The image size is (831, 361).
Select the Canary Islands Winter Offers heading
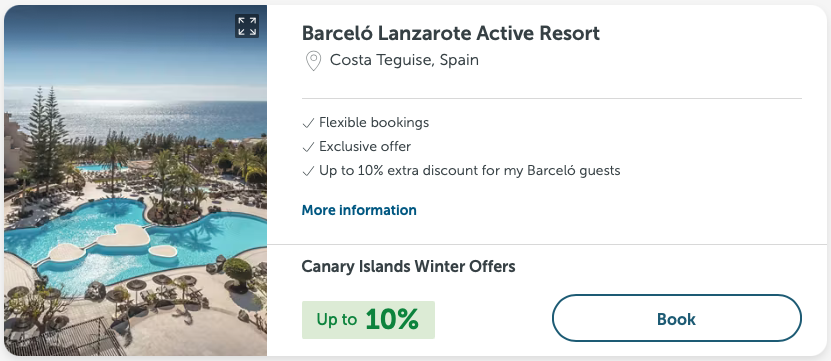pos(408,266)
